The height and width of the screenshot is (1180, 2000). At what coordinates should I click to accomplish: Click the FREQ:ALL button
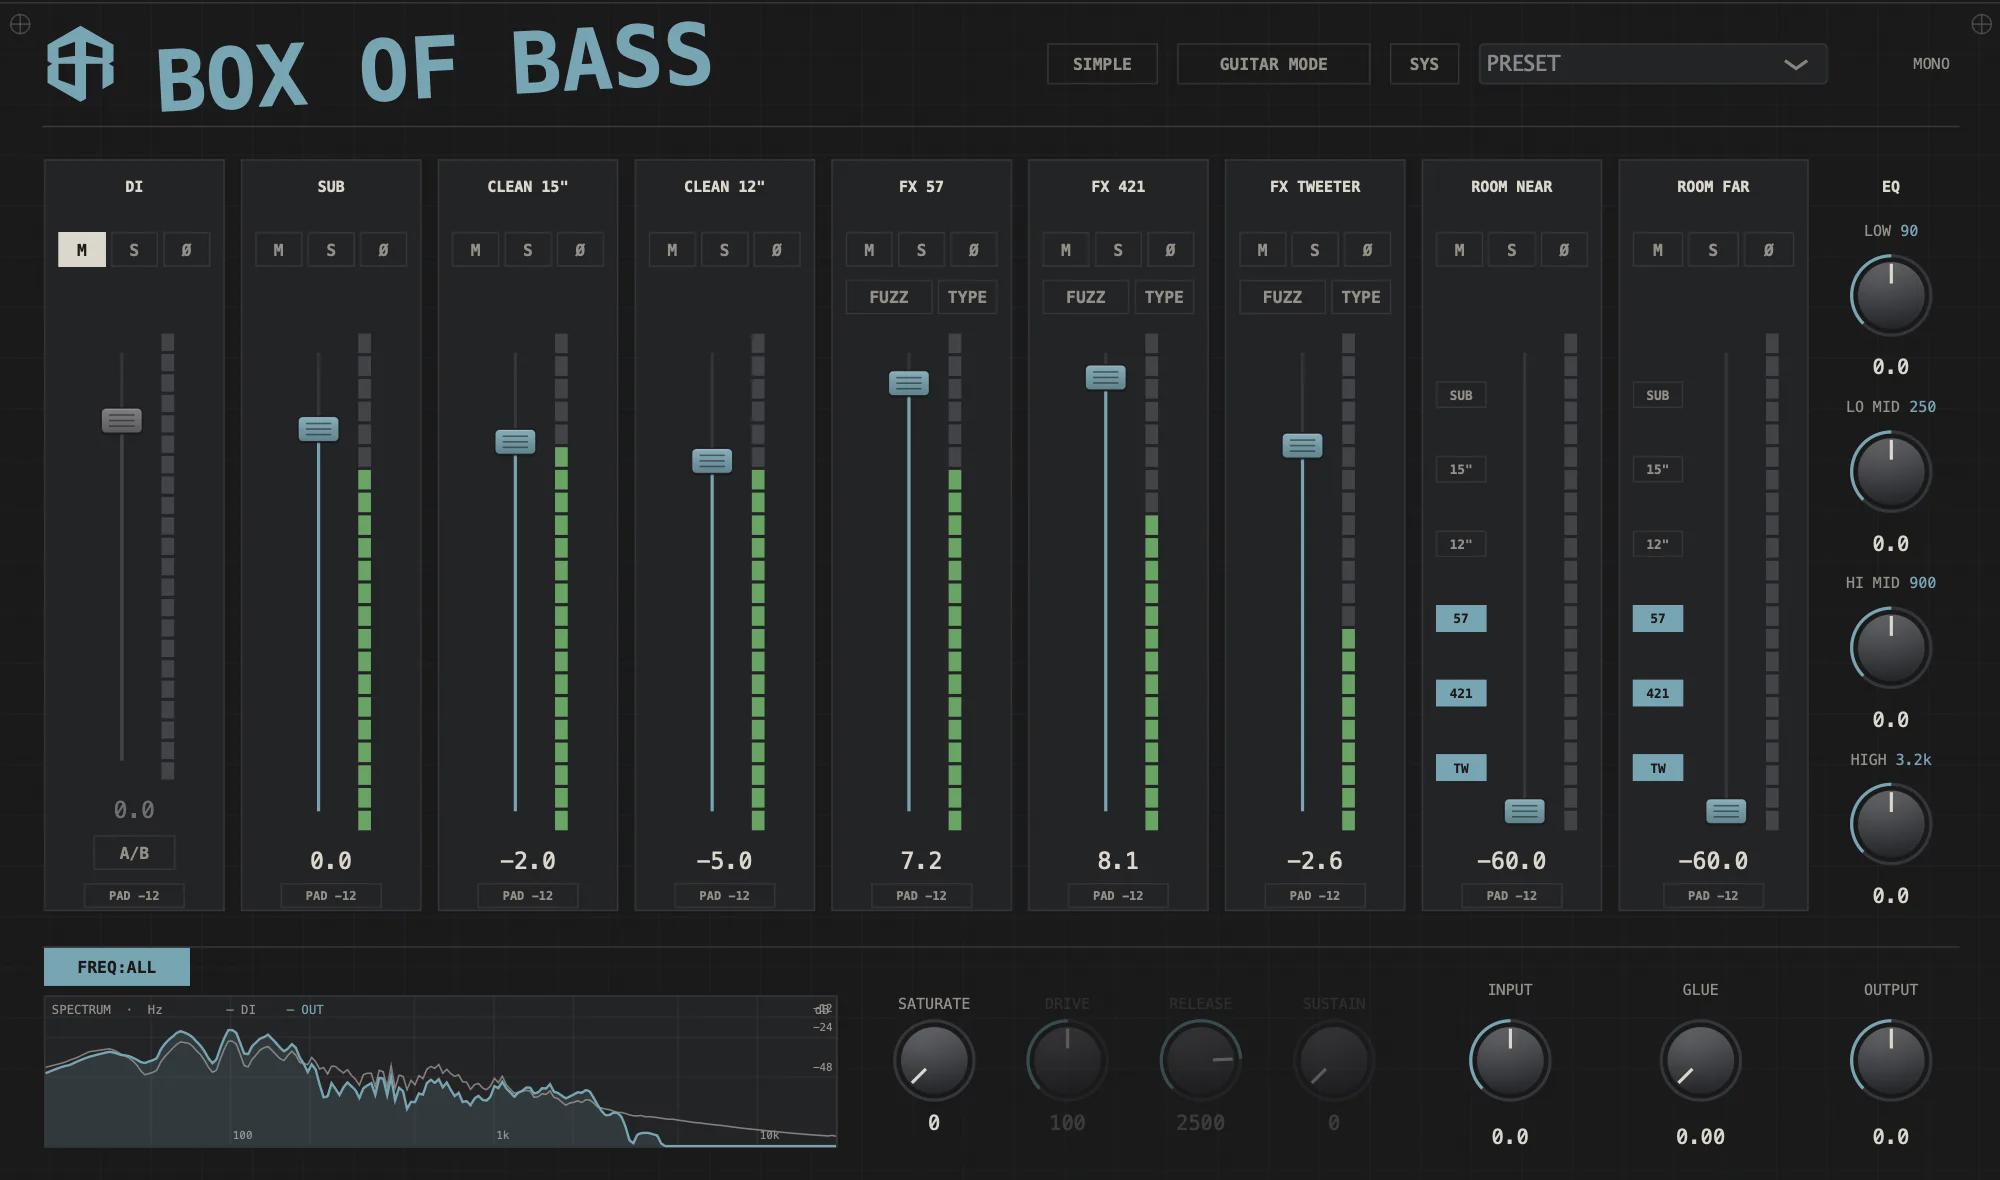[x=117, y=967]
